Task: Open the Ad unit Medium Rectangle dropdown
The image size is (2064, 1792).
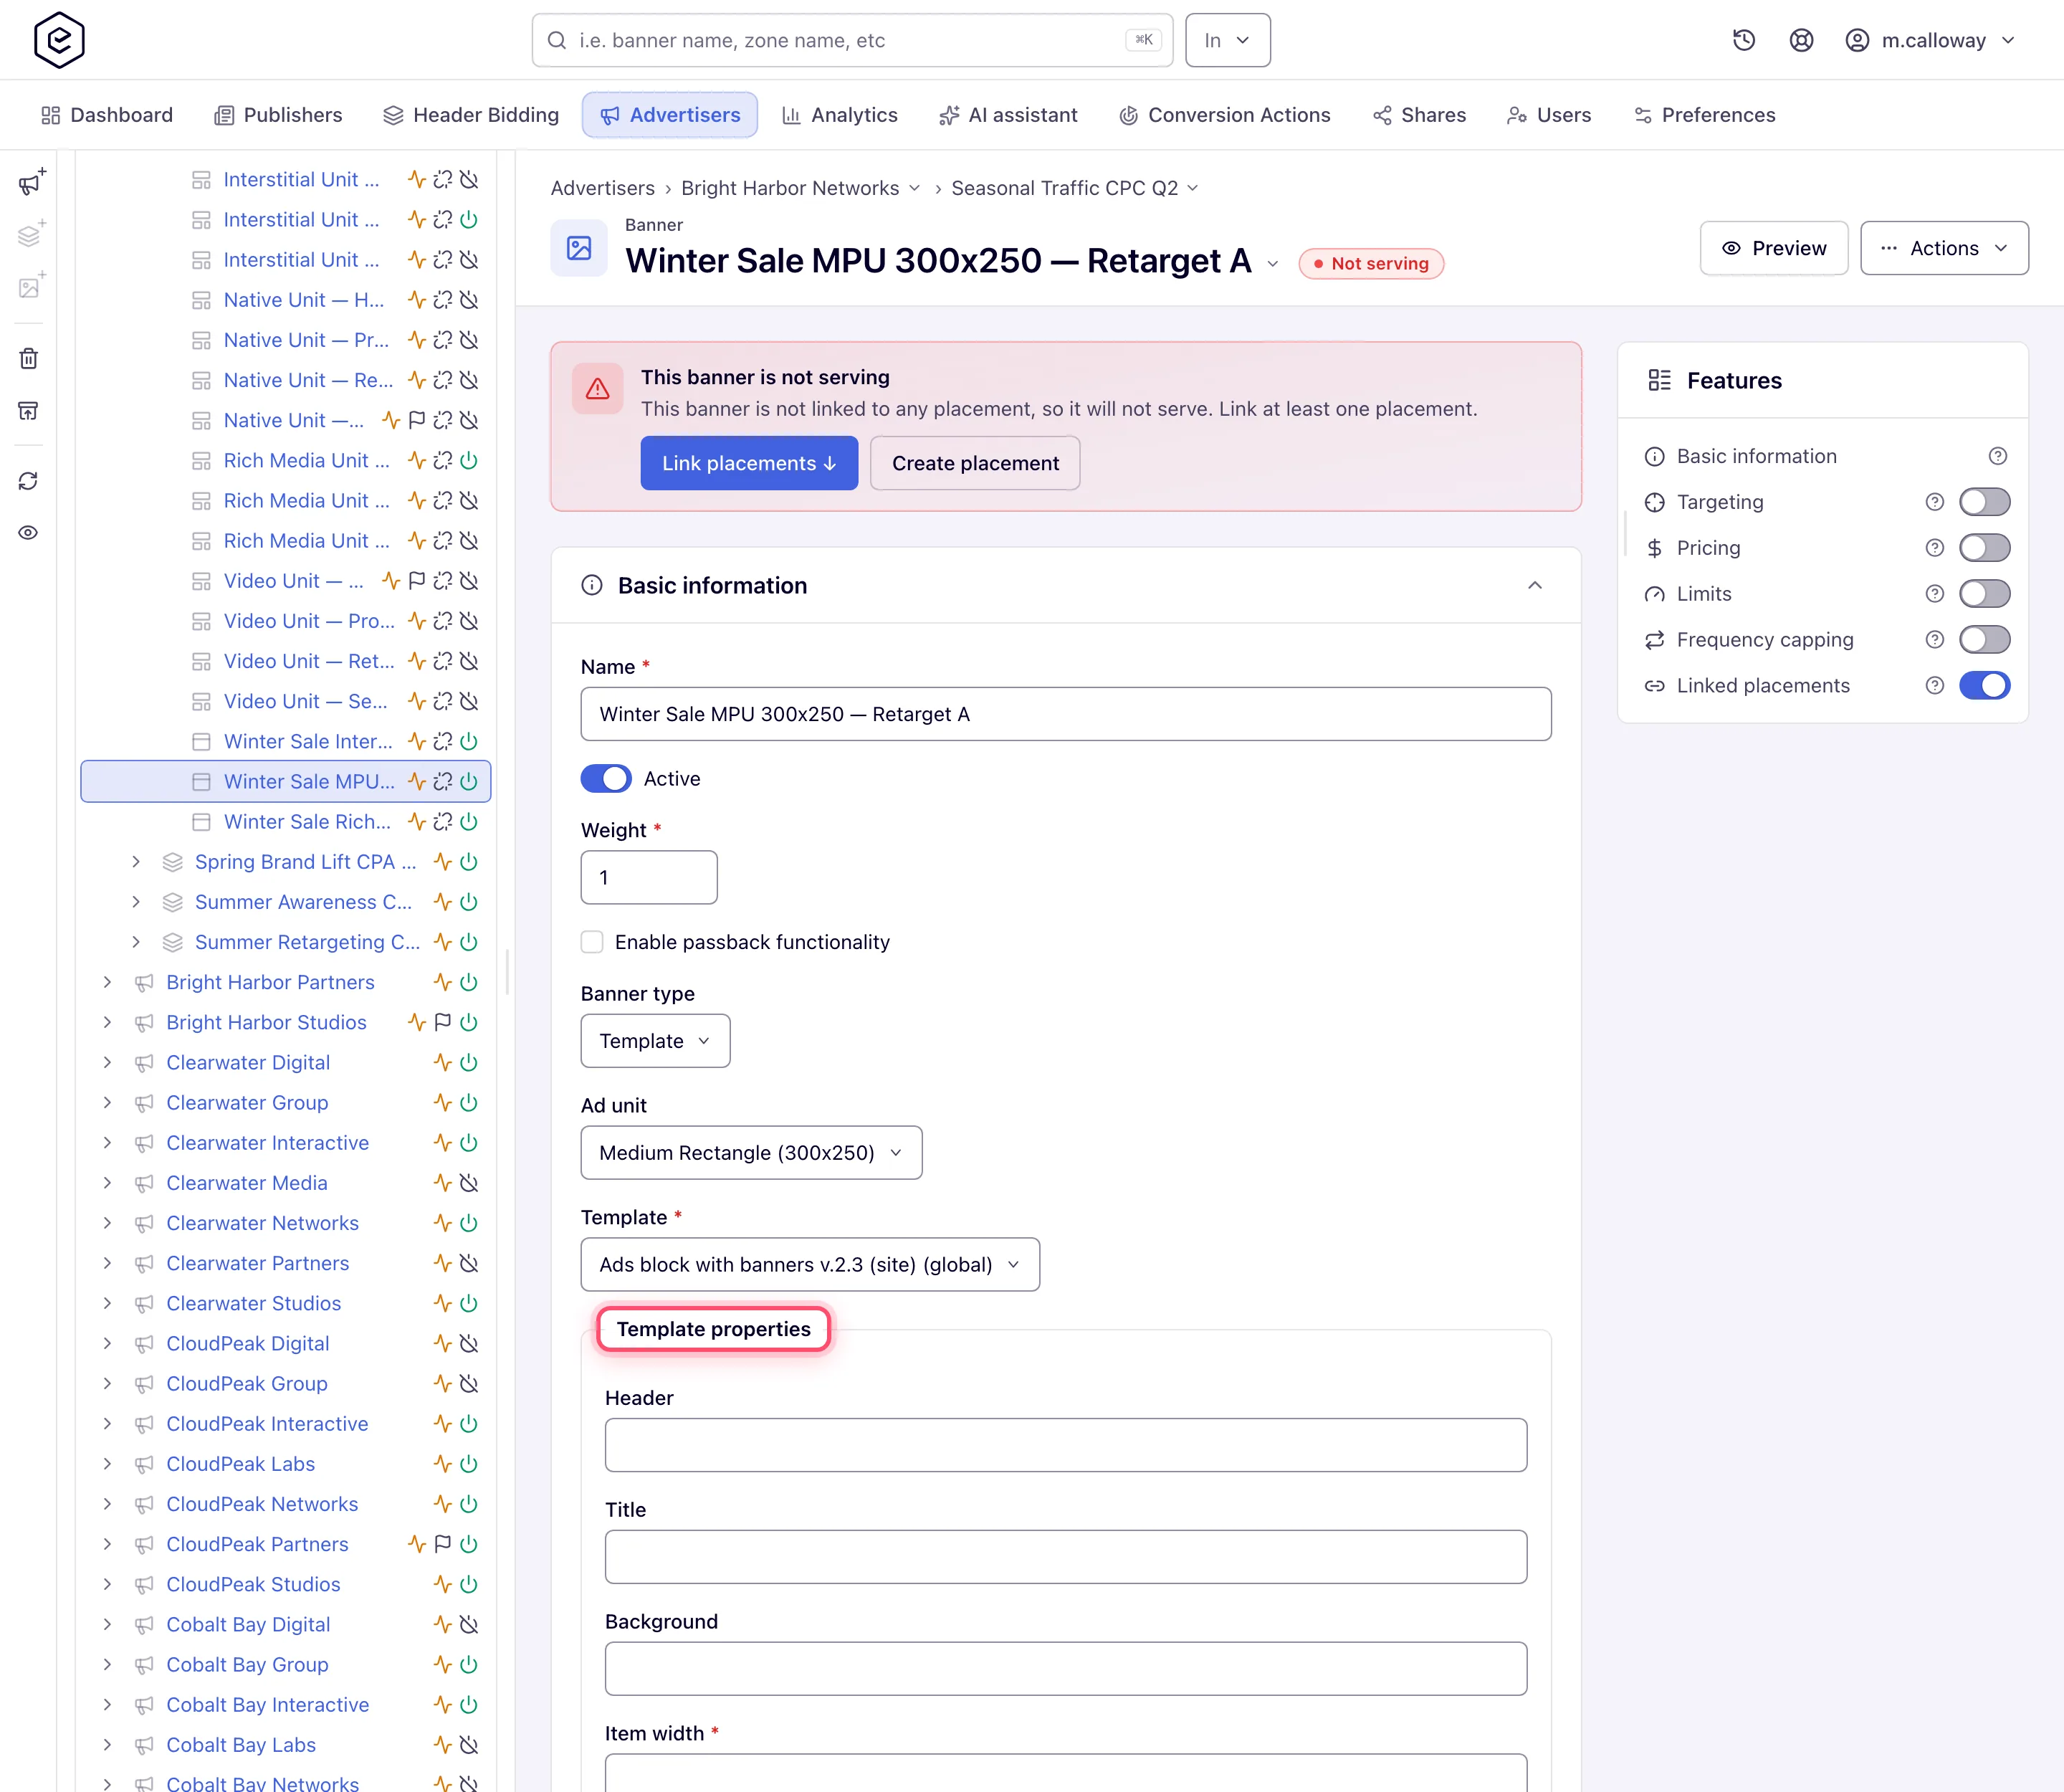Action: pyautogui.click(x=751, y=1153)
